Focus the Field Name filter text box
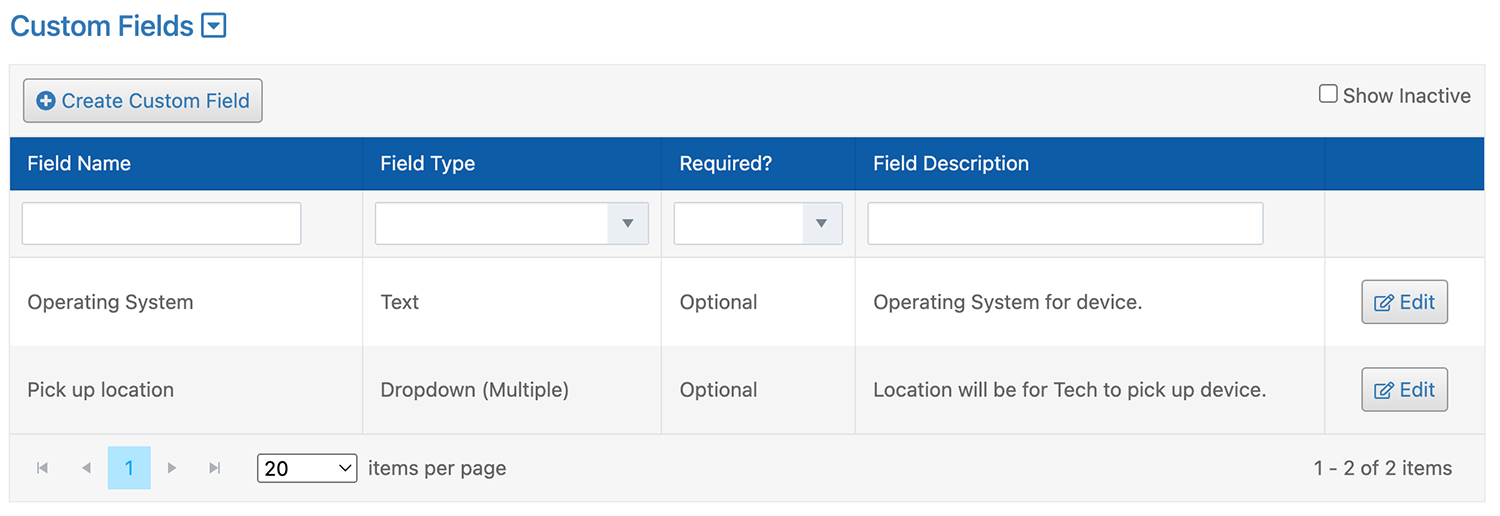This screenshot has height=516, width=1500. [x=162, y=224]
